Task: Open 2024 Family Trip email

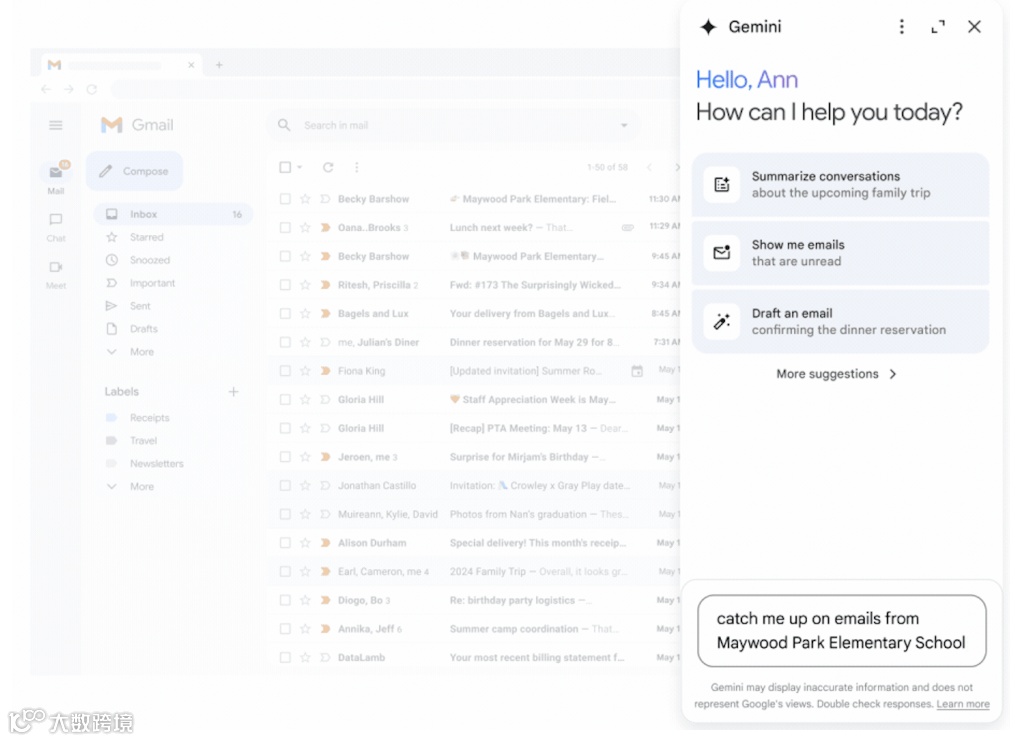Action: [x=474, y=572]
